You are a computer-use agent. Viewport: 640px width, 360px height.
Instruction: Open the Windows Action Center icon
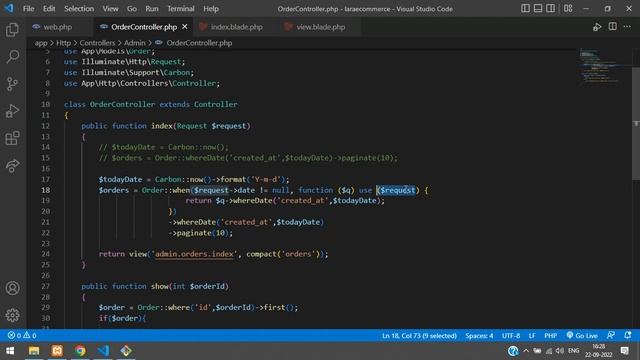click(x=624, y=351)
